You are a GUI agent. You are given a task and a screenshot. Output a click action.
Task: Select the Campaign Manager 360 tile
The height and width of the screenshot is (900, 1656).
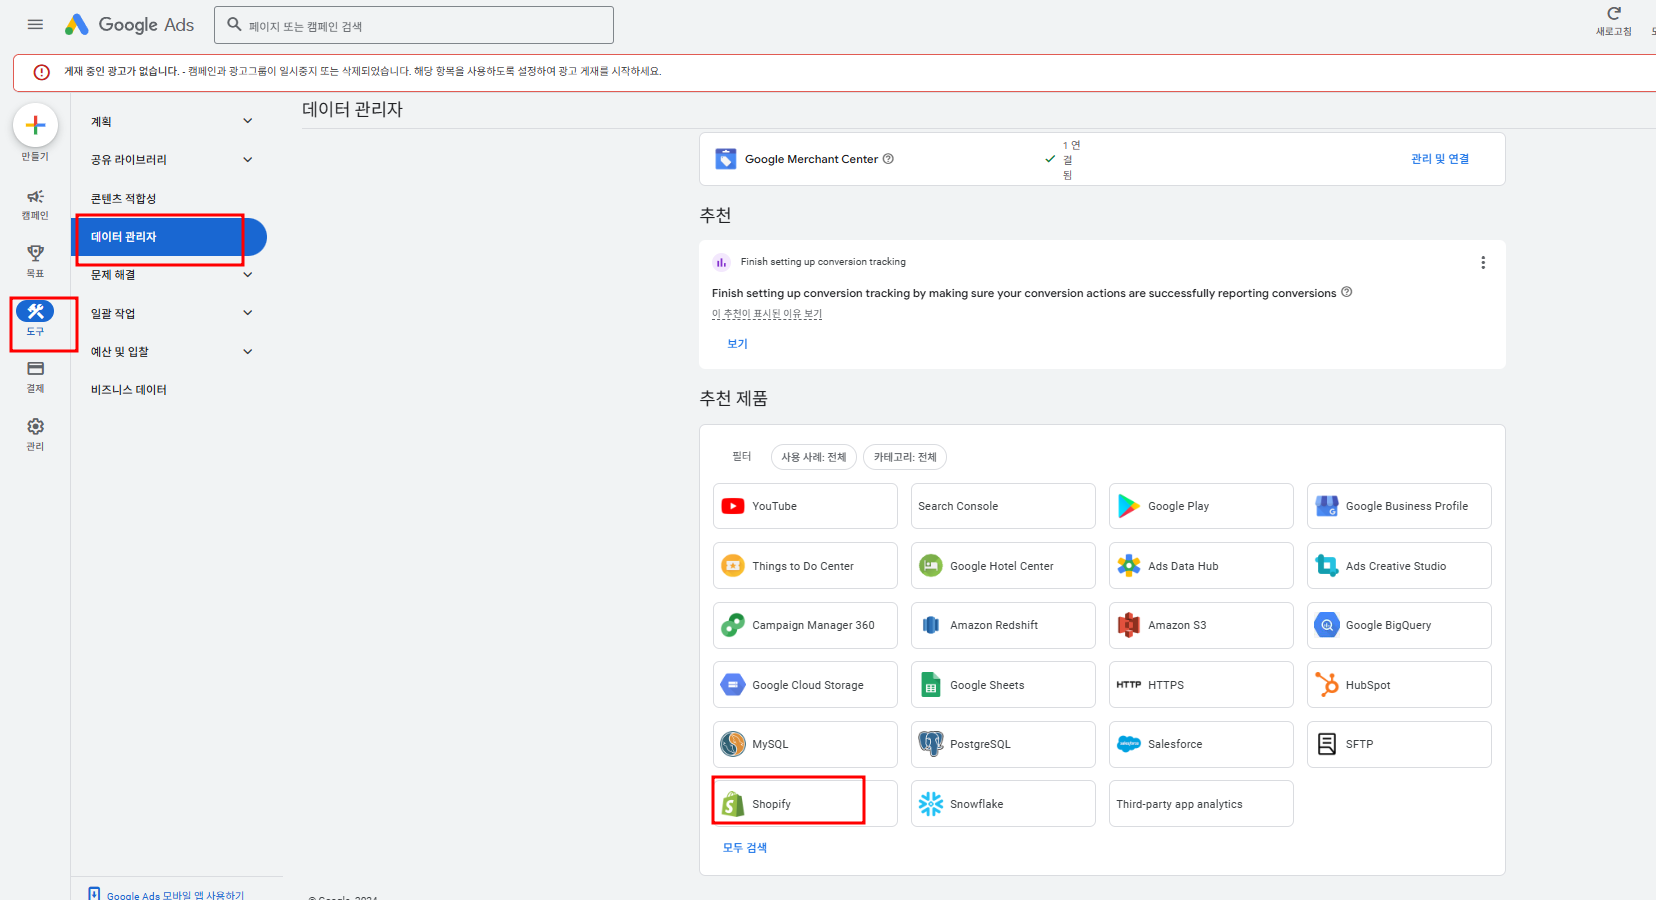tap(805, 625)
